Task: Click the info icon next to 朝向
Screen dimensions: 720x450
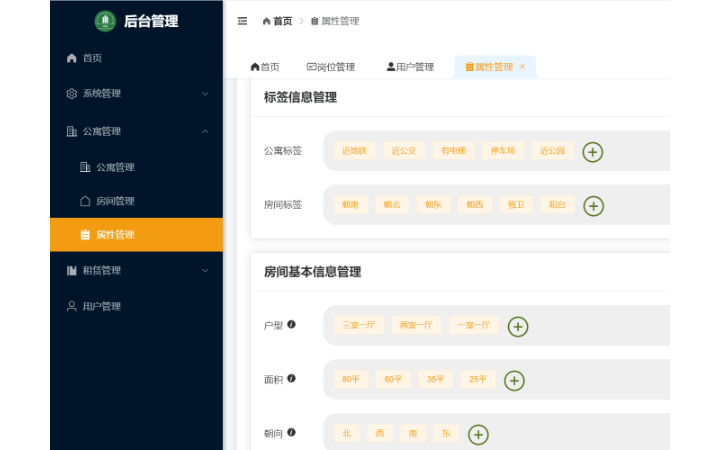Action: point(291,432)
